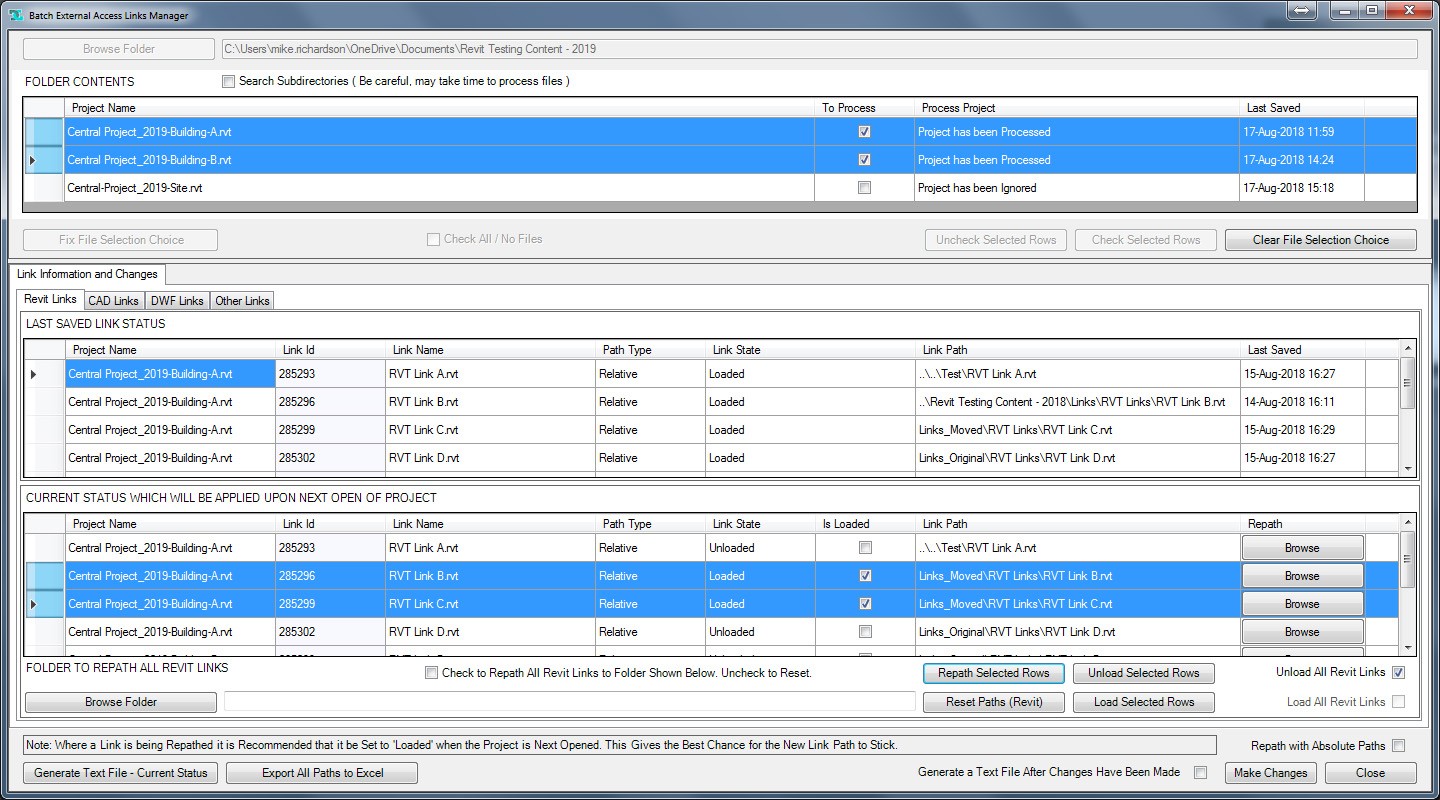Screen dimensions: 1440x800
Task: Uncheck Is Loaded for RVT Link C.rvt
Action: pos(865,604)
